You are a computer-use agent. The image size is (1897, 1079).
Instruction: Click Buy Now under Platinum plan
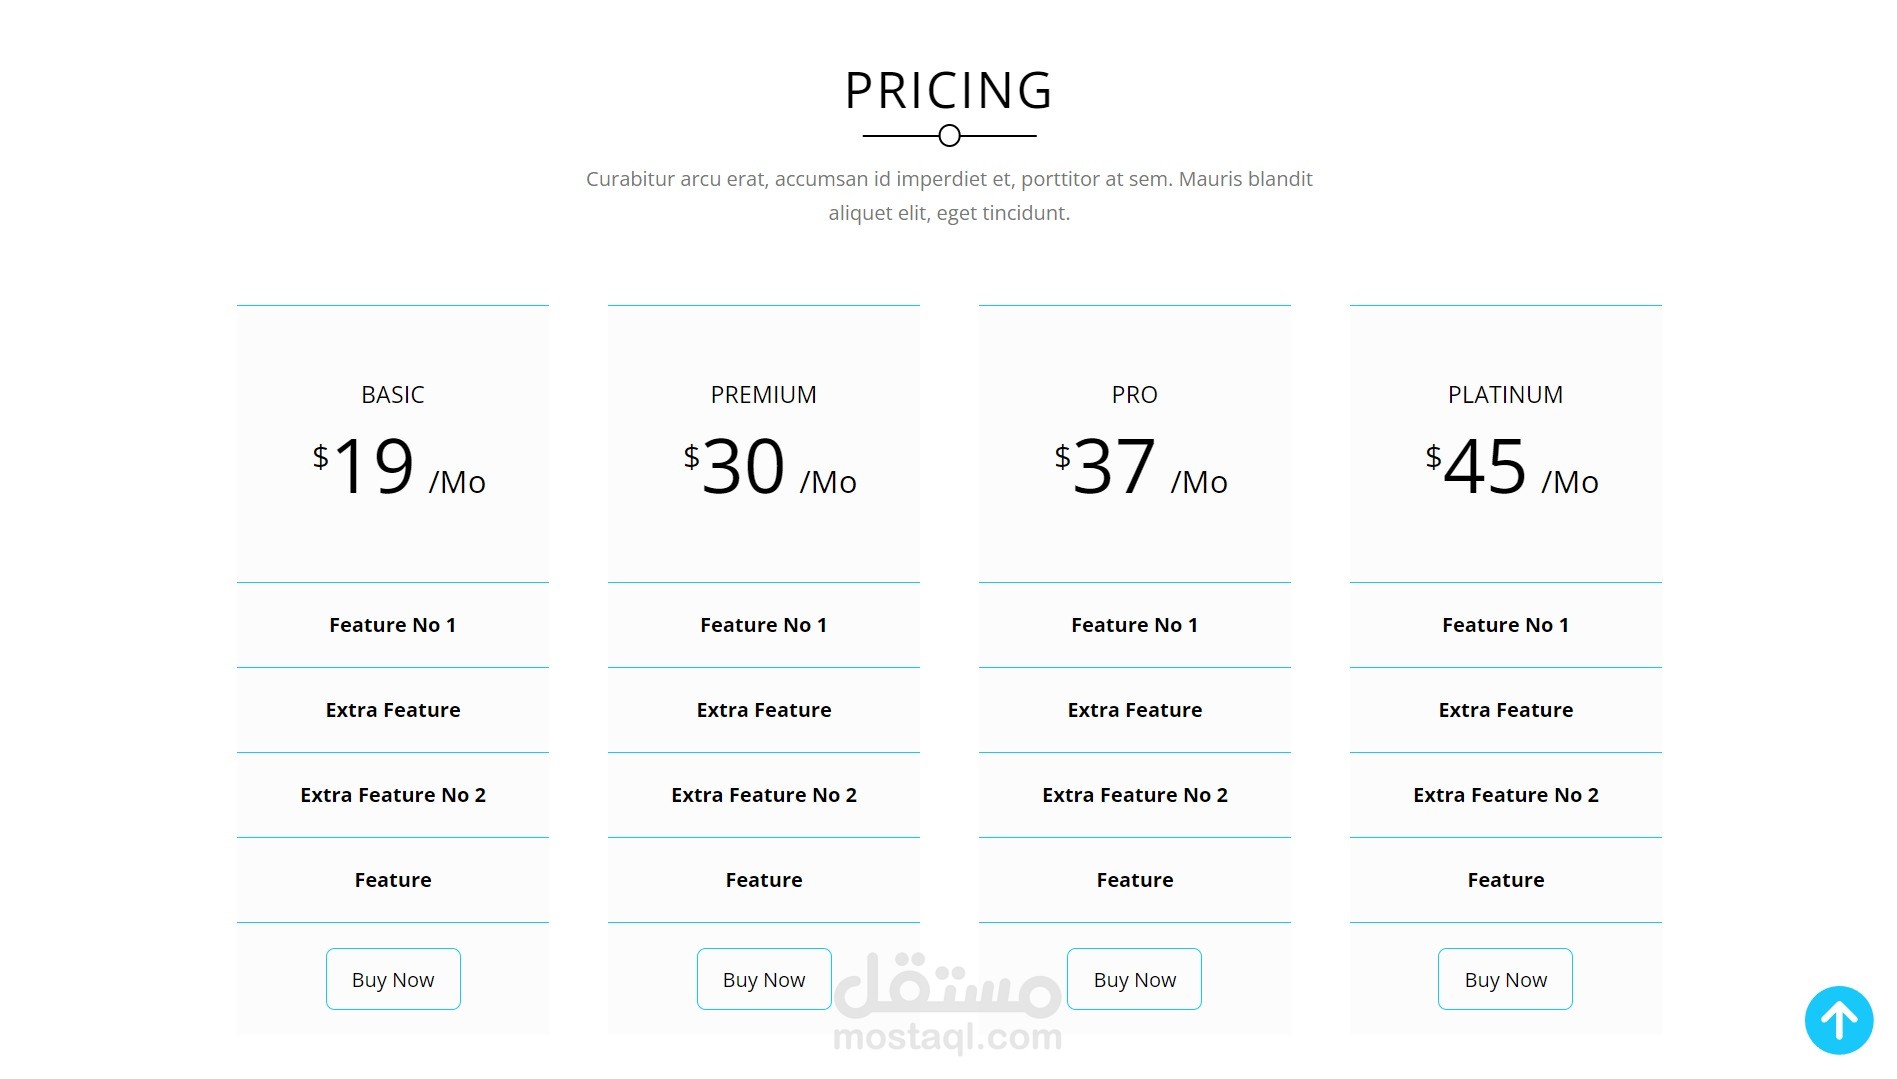point(1505,979)
